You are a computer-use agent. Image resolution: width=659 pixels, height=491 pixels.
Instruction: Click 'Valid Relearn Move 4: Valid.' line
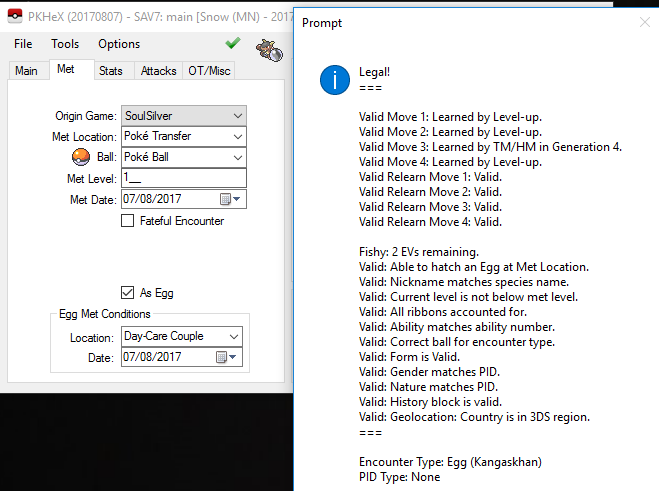coord(430,222)
